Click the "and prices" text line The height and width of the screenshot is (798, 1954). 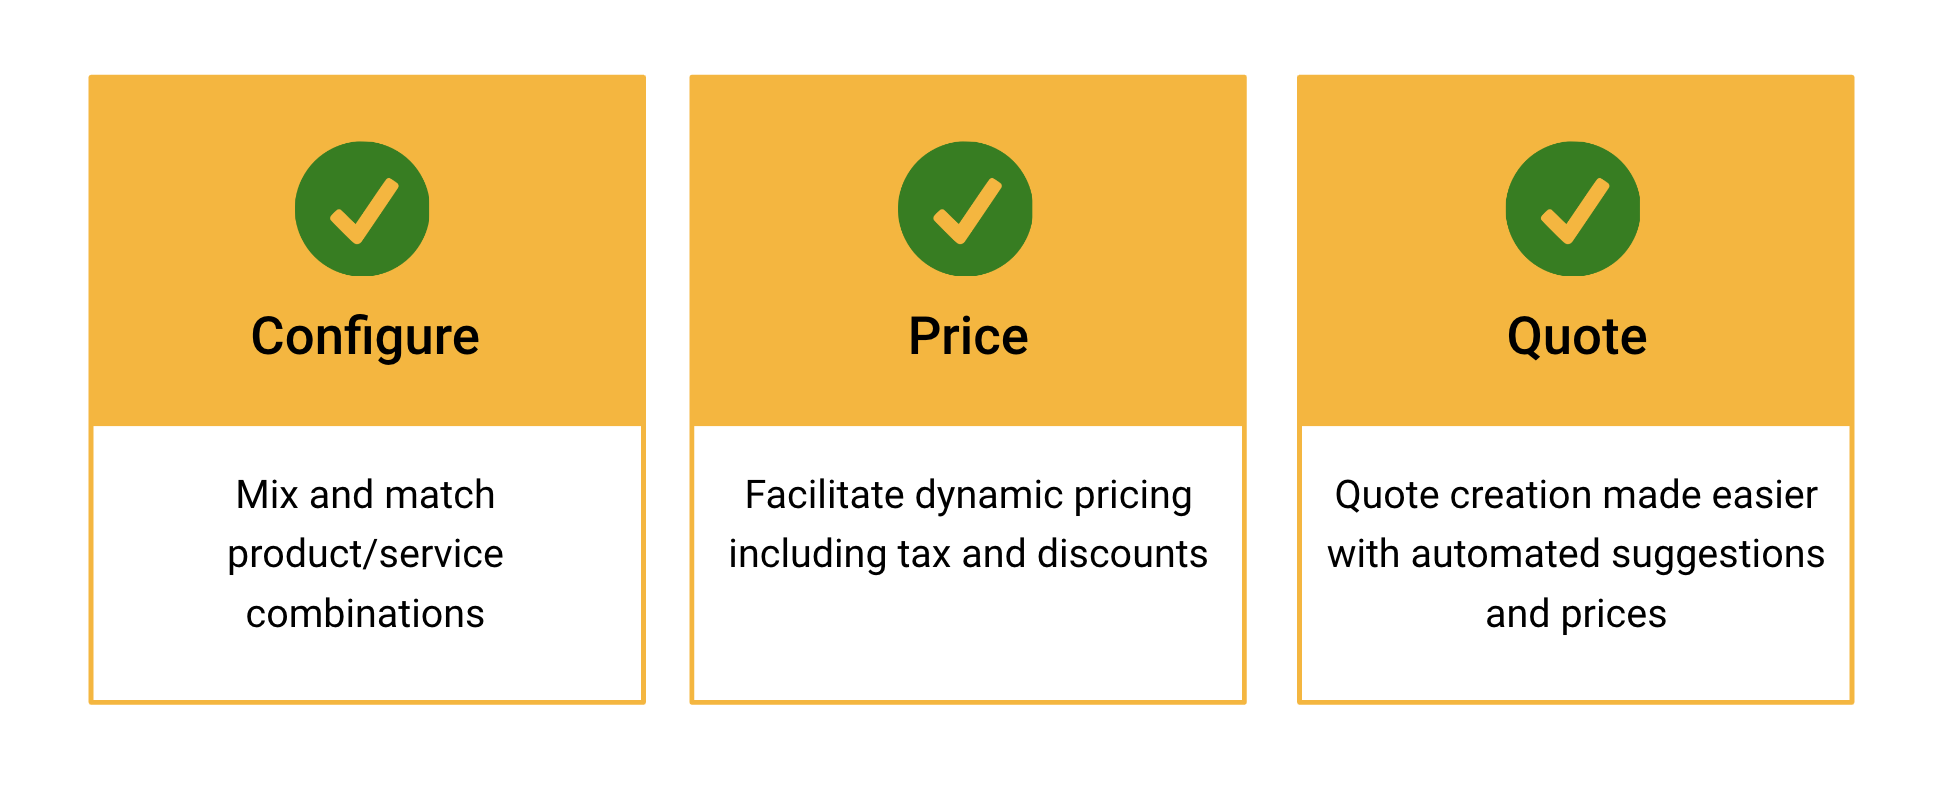[x=1576, y=614]
